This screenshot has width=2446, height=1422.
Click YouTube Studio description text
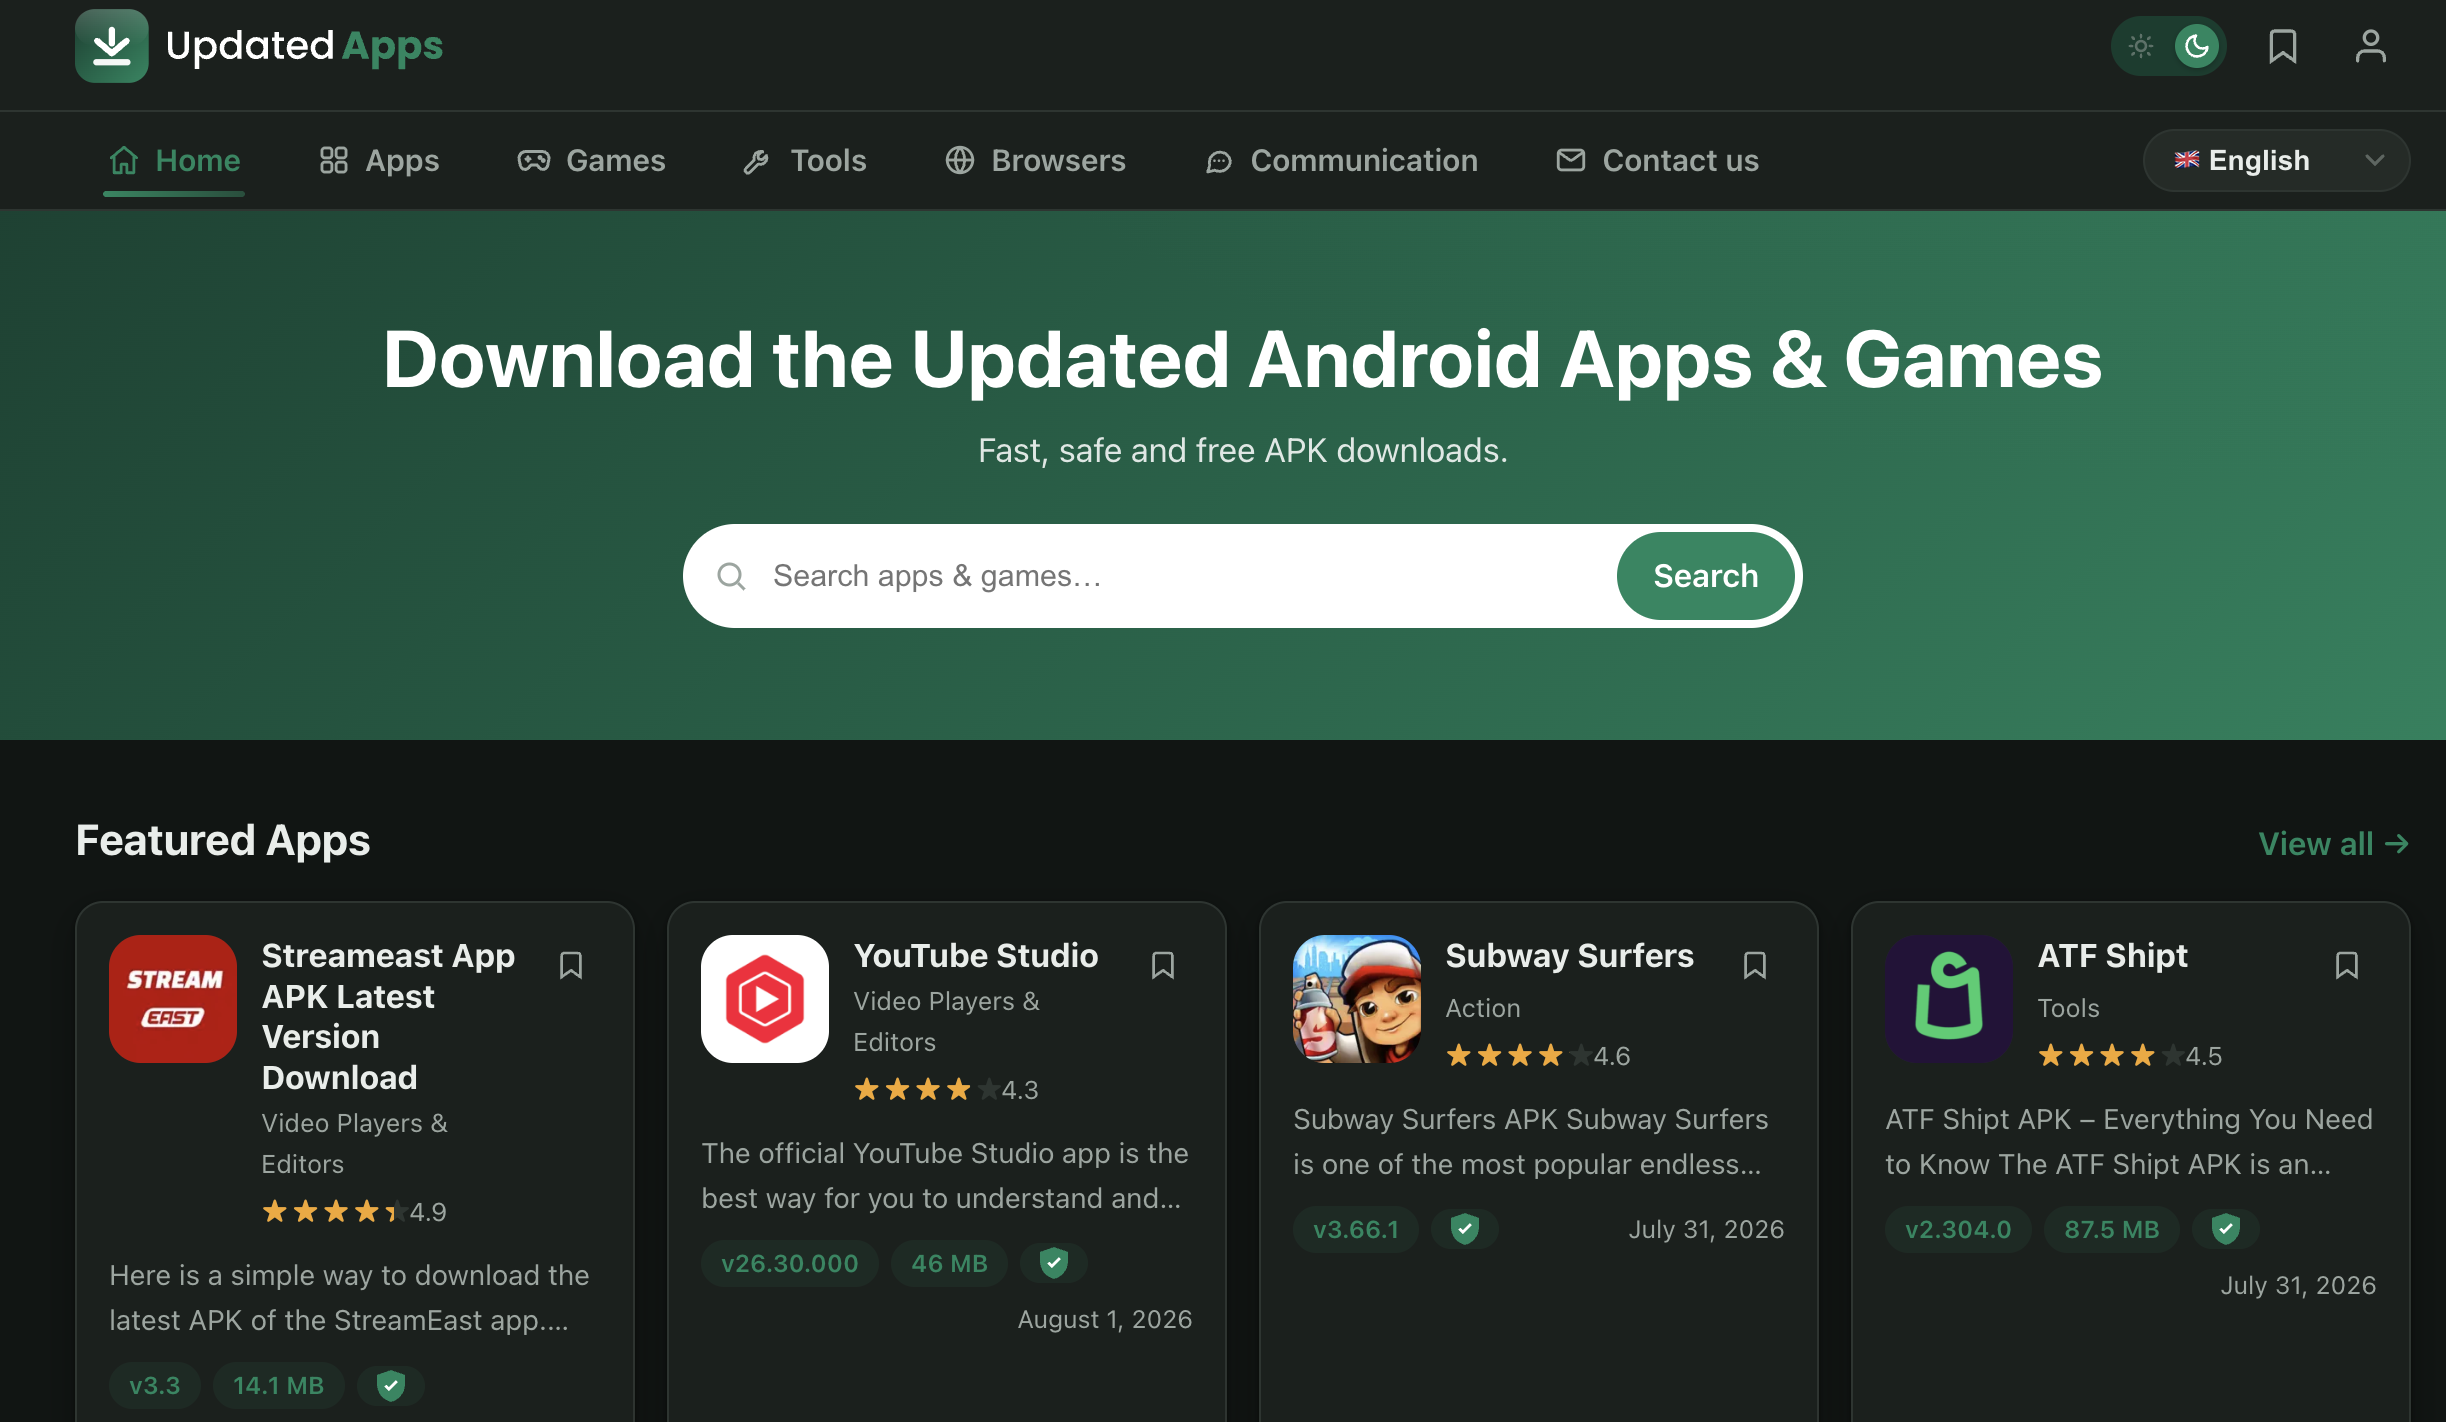tap(945, 1175)
